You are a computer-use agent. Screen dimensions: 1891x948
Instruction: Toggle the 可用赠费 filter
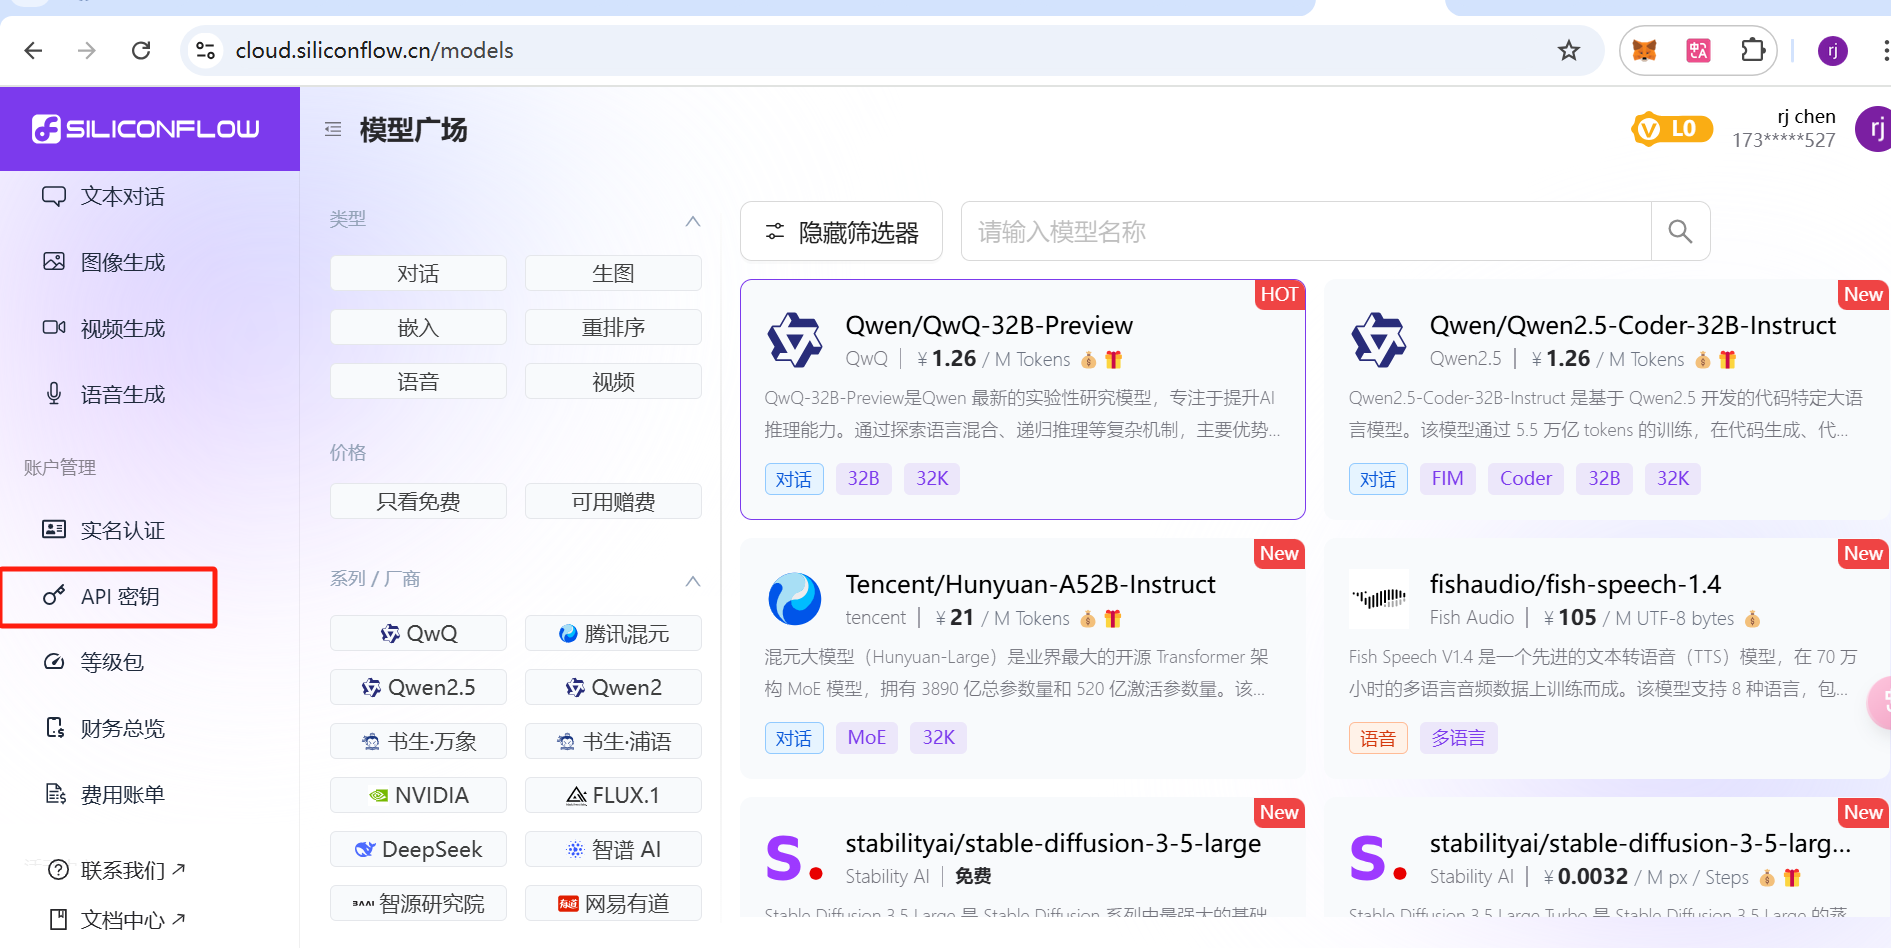pos(613,502)
